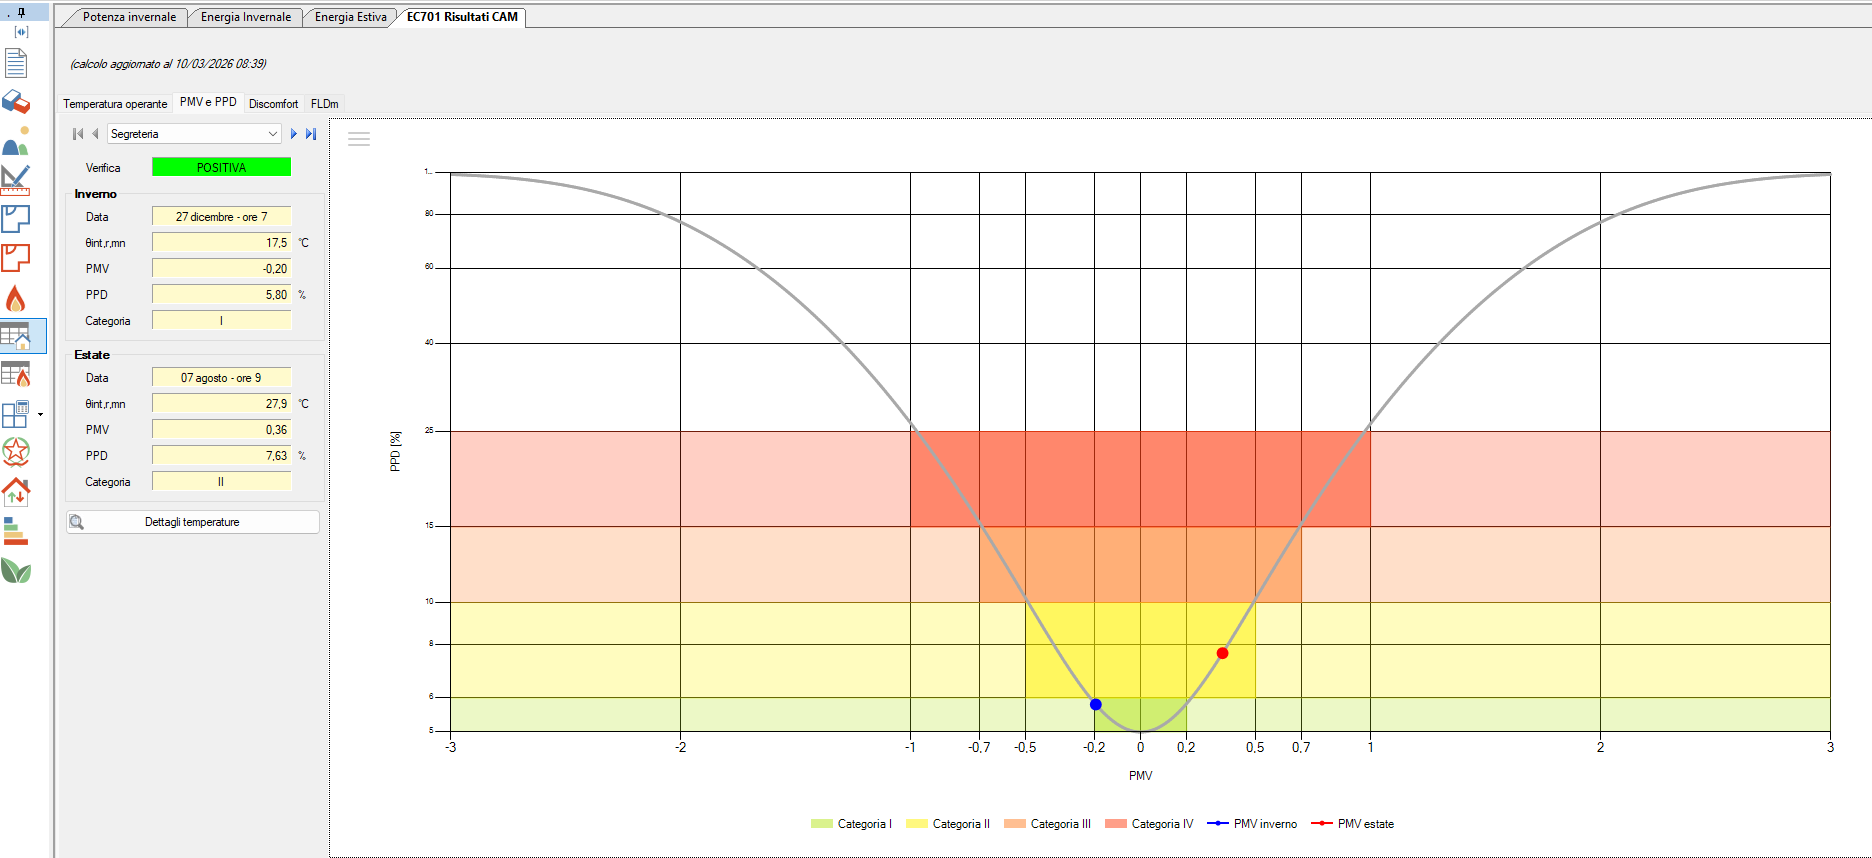The image size is (1872, 858).
Task: Open the chart hamburger menu
Action: tap(359, 140)
